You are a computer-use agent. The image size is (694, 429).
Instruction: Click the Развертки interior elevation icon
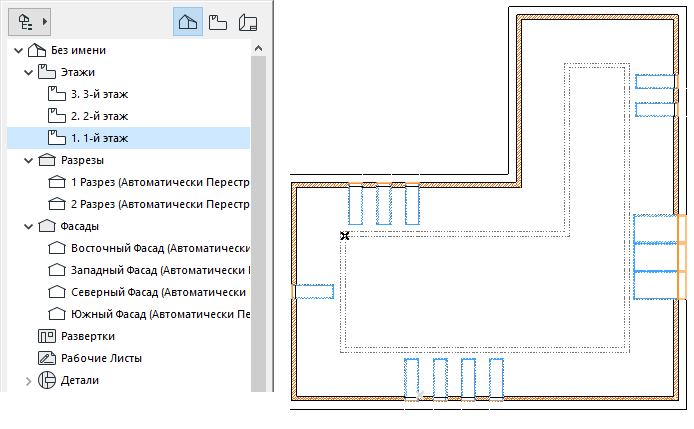click(x=47, y=336)
